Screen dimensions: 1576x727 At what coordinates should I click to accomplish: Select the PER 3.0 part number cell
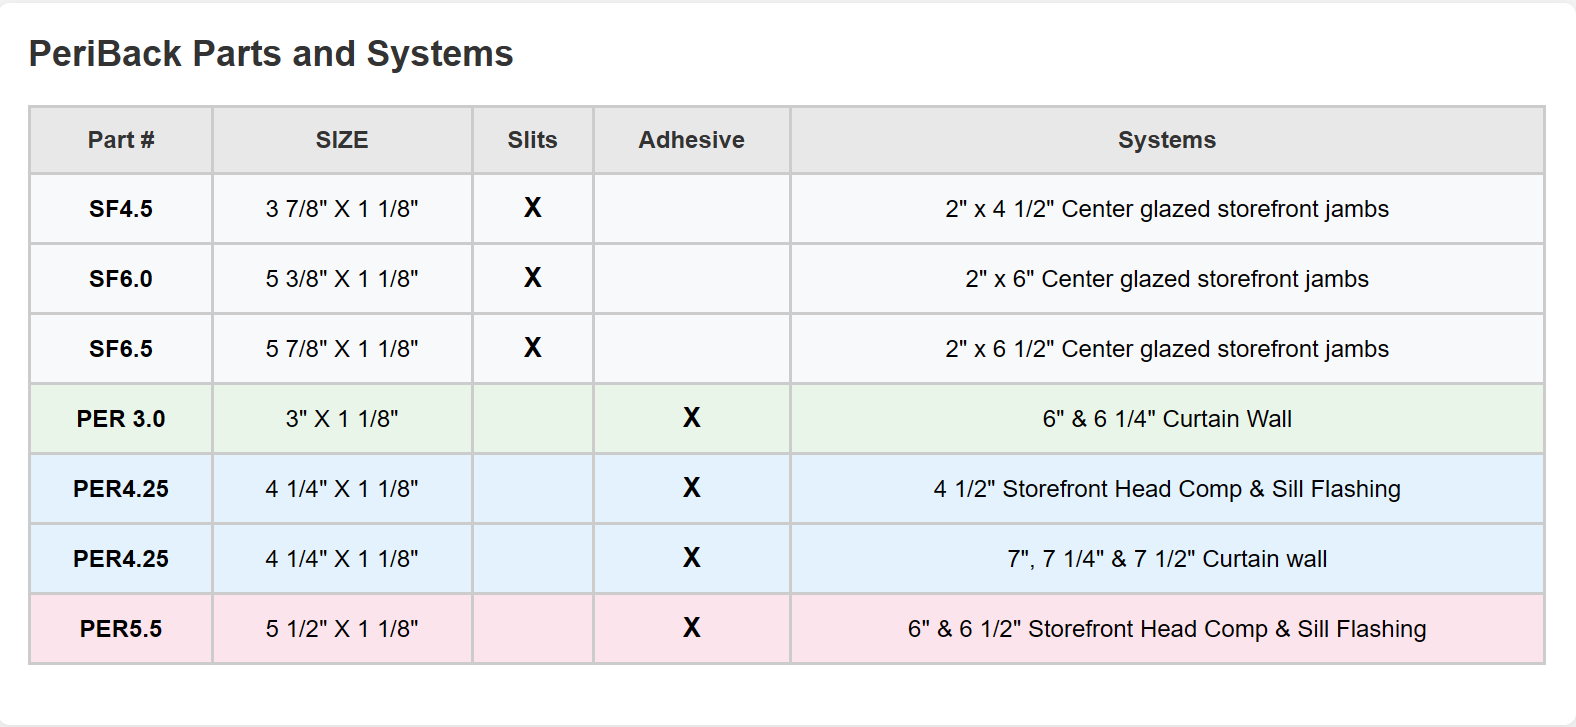click(121, 419)
